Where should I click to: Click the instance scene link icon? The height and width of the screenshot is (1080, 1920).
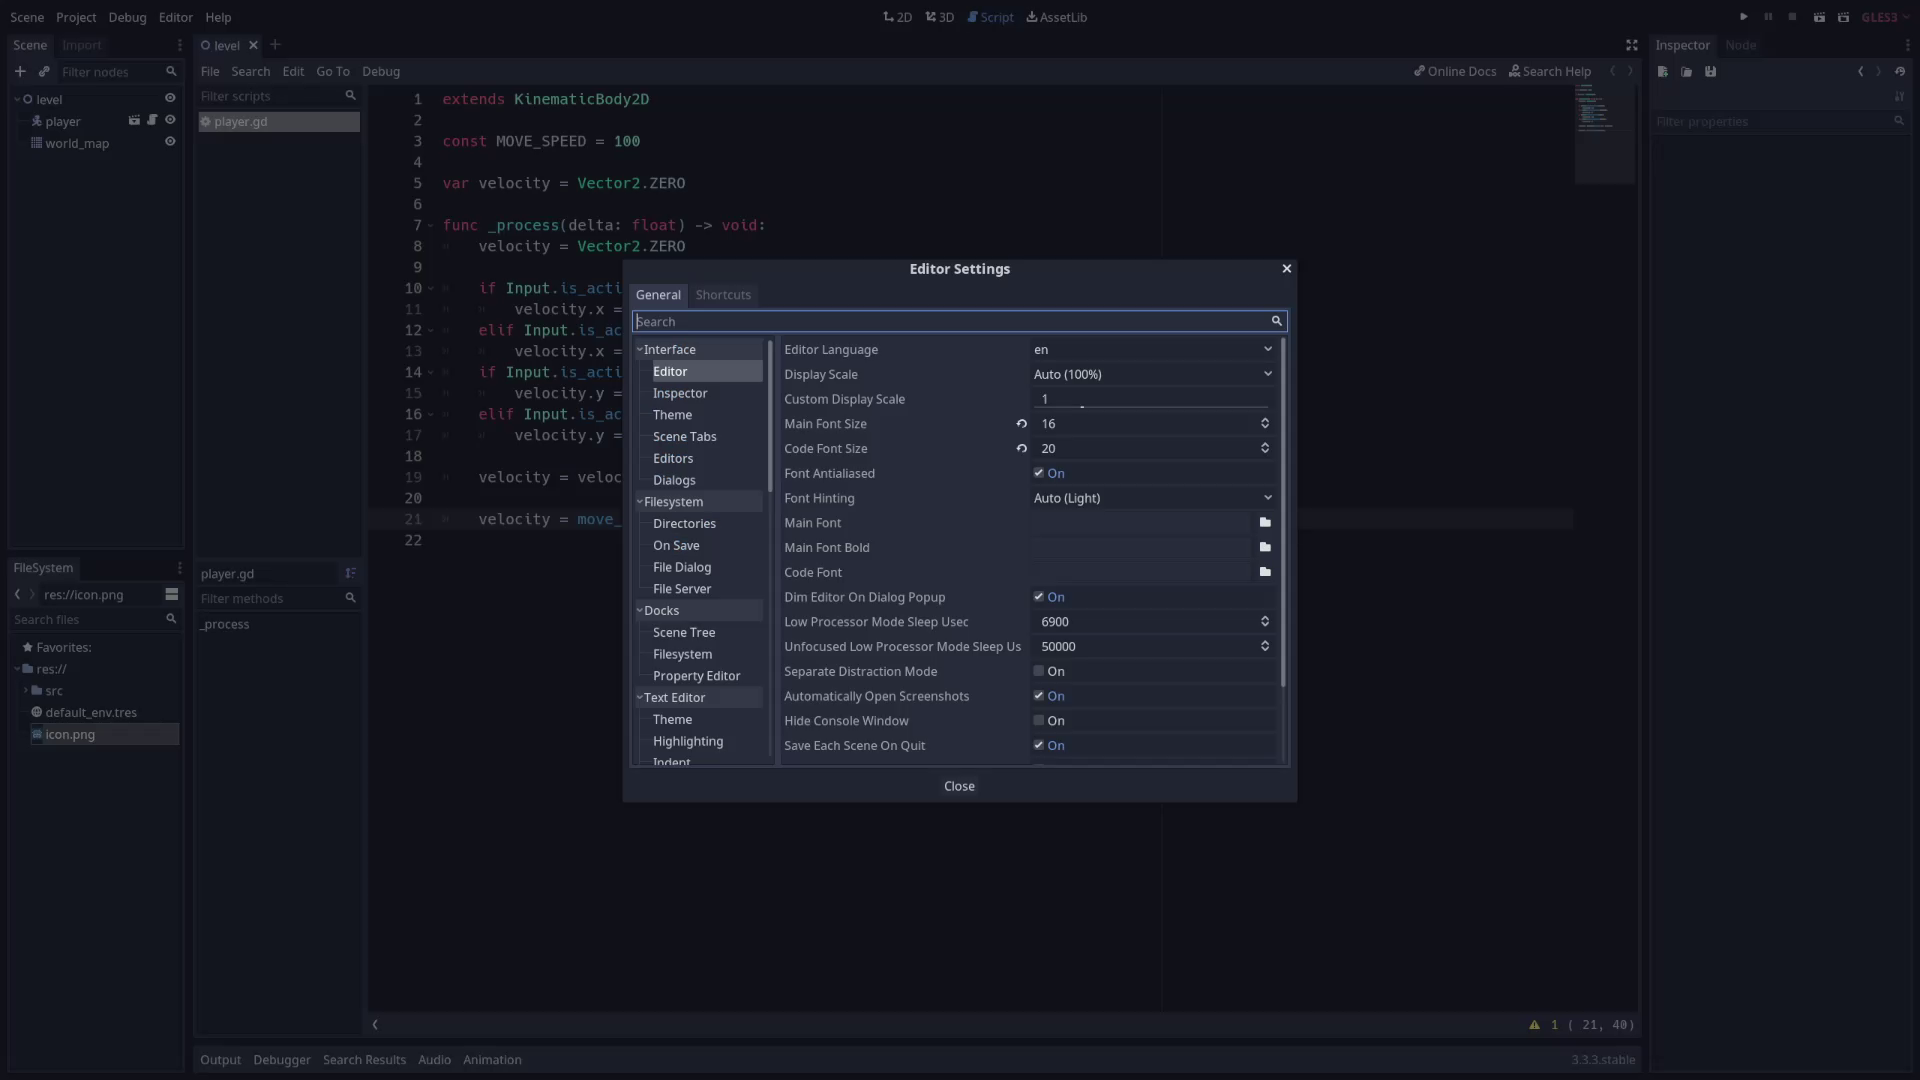(44, 71)
